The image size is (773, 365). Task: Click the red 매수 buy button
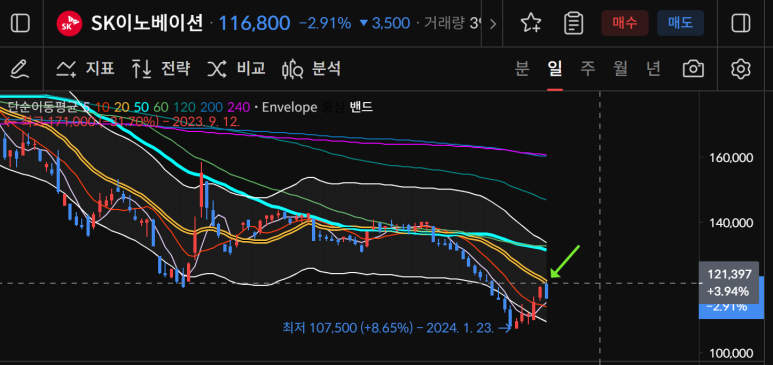(x=625, y=23)
